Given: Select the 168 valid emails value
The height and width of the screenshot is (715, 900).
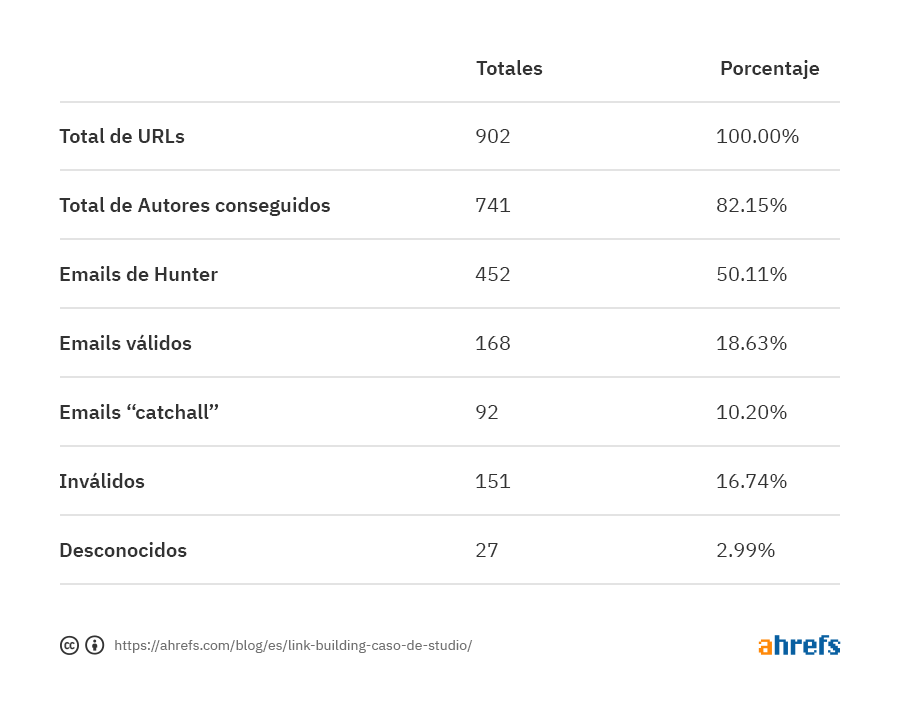Looking at the screenshot, I should pyautogui.click(x=493, y=343).
